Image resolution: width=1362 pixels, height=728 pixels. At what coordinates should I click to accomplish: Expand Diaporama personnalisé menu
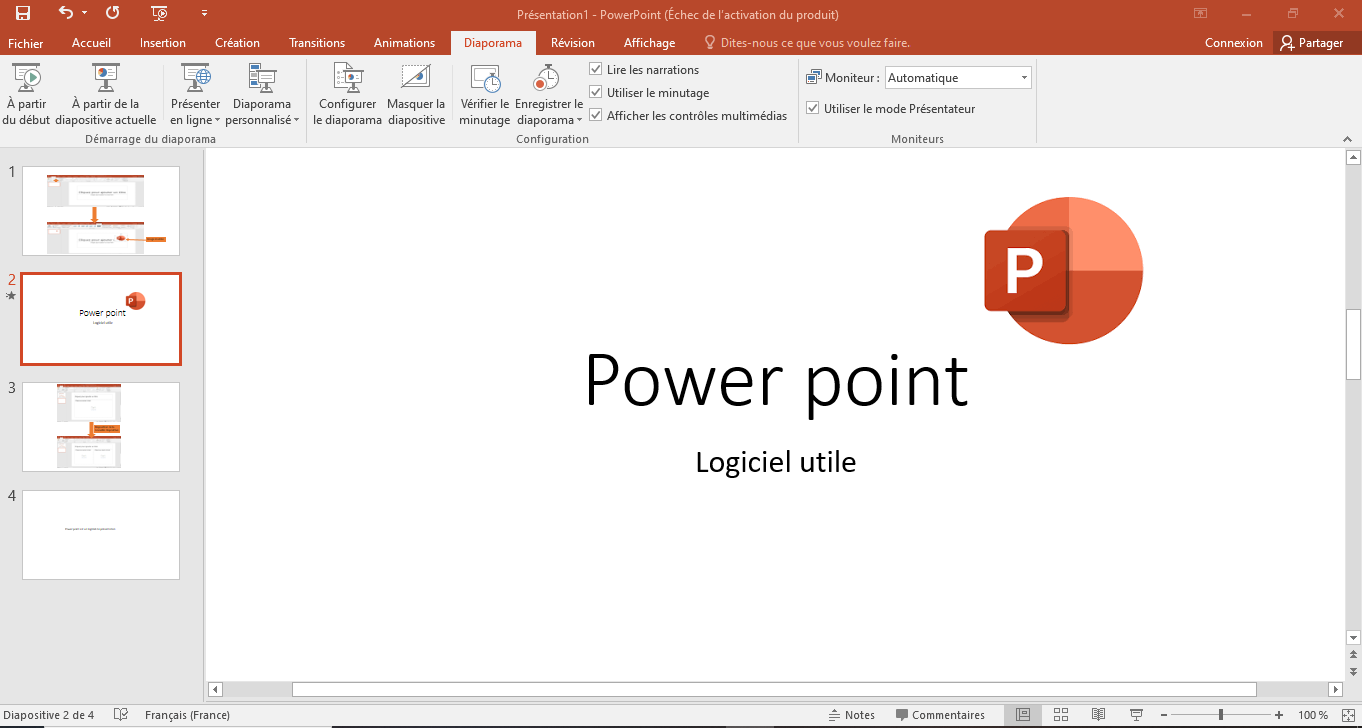(262, 94)
